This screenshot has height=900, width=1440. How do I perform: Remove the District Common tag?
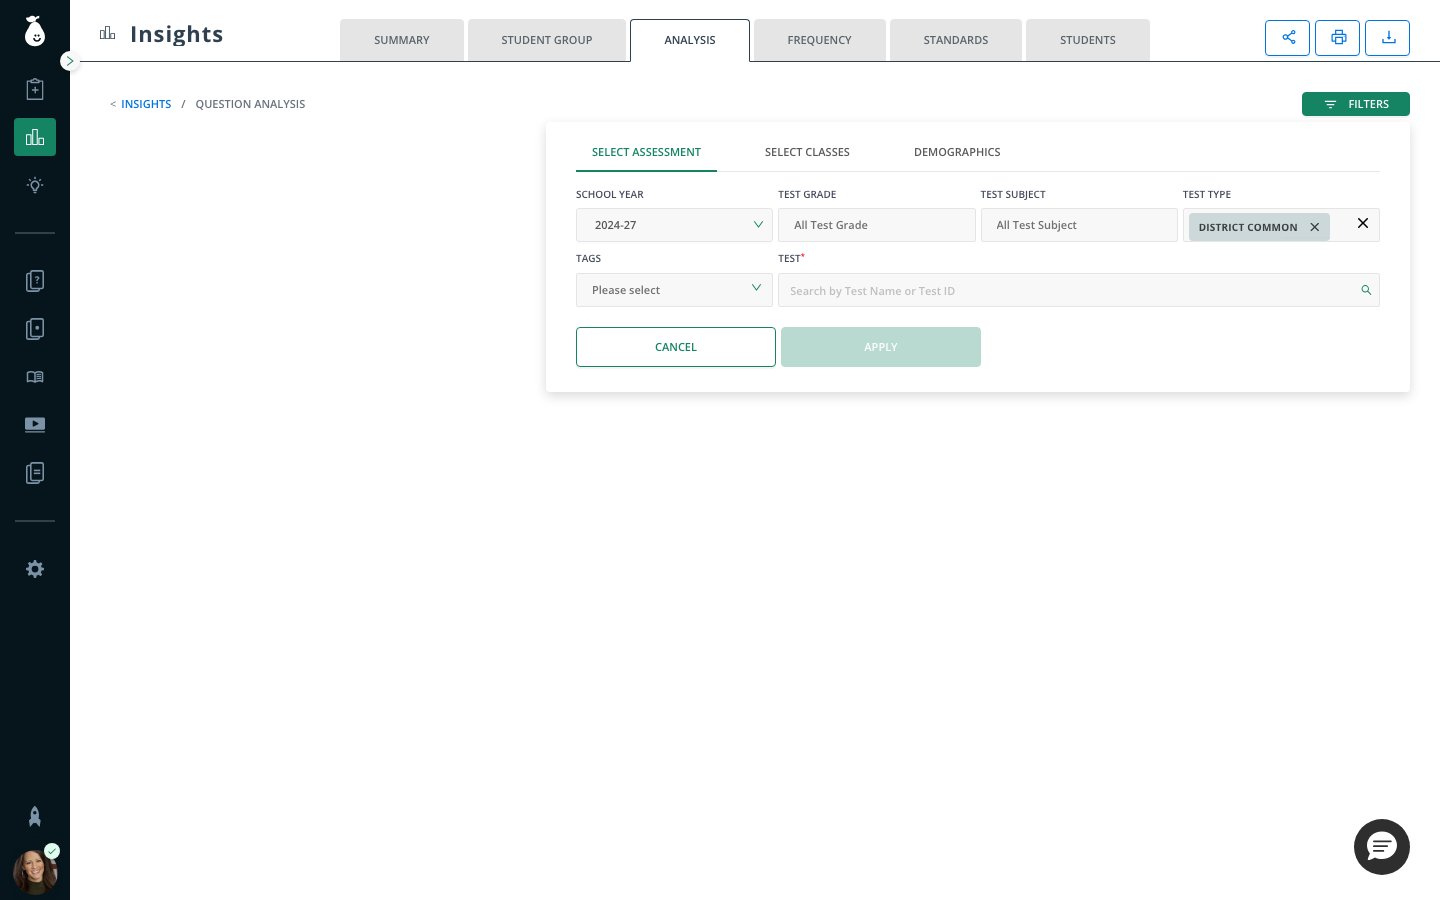[1315, 227]
